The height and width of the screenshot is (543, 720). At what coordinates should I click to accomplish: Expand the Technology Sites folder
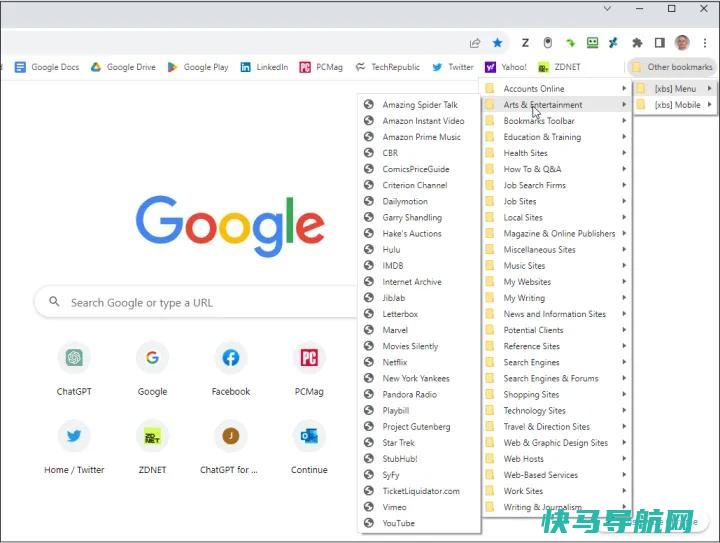[x=556, y=410]
